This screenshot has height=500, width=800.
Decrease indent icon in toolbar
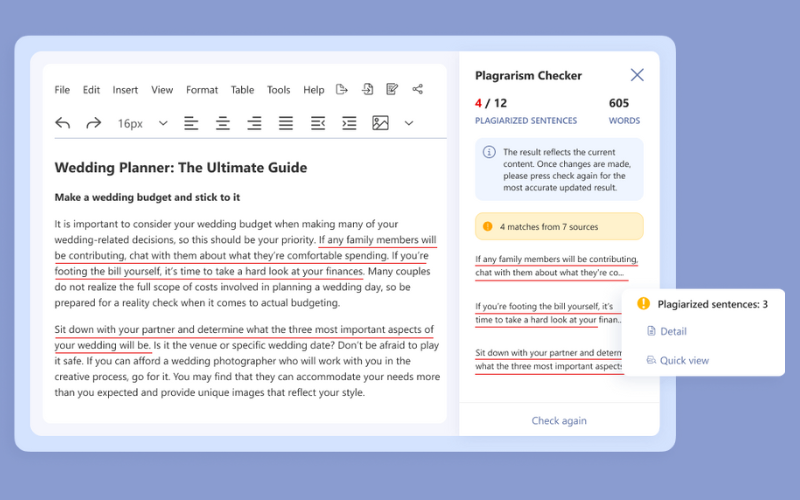pos(318,123)
